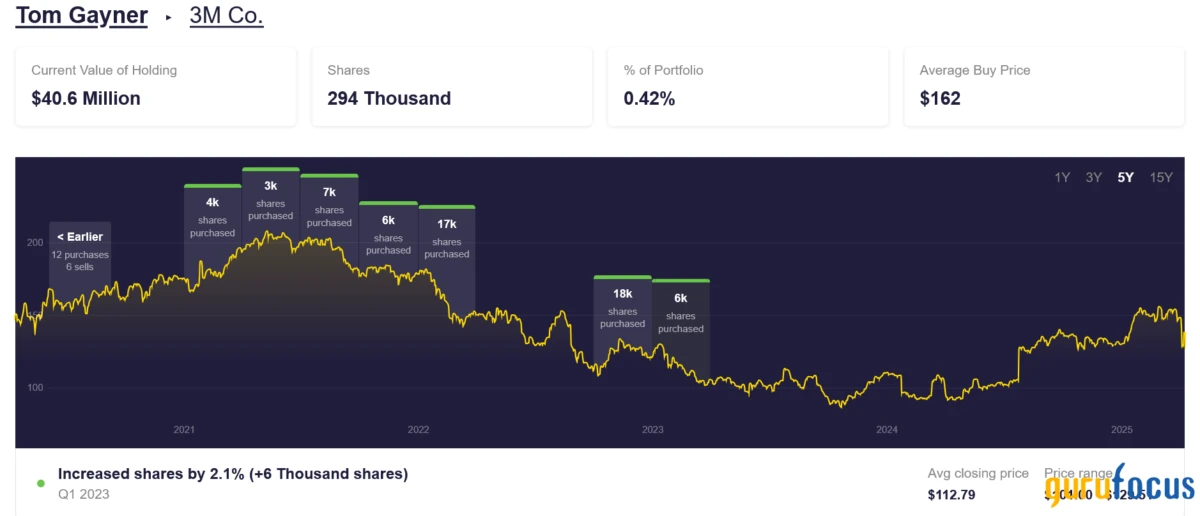Viewport: 1200px width, 516px height.
Task: Switch chart range to 3Y
Action: pos(1093,177)
